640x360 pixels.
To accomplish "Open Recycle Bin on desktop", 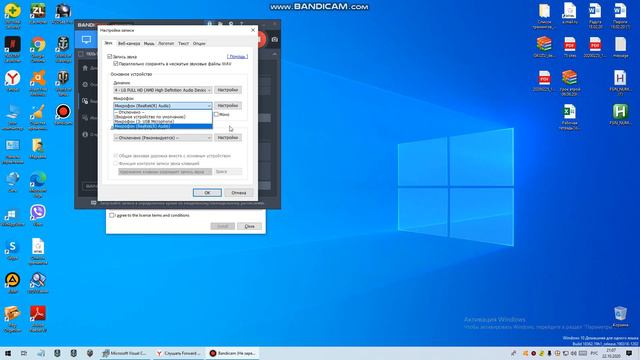I will coord(620,317).
